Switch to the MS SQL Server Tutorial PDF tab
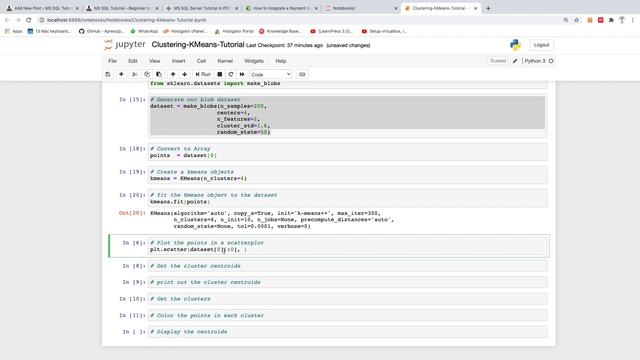Image resolution: width=640 pixels, height=360 pixels. tap(201, 8)
